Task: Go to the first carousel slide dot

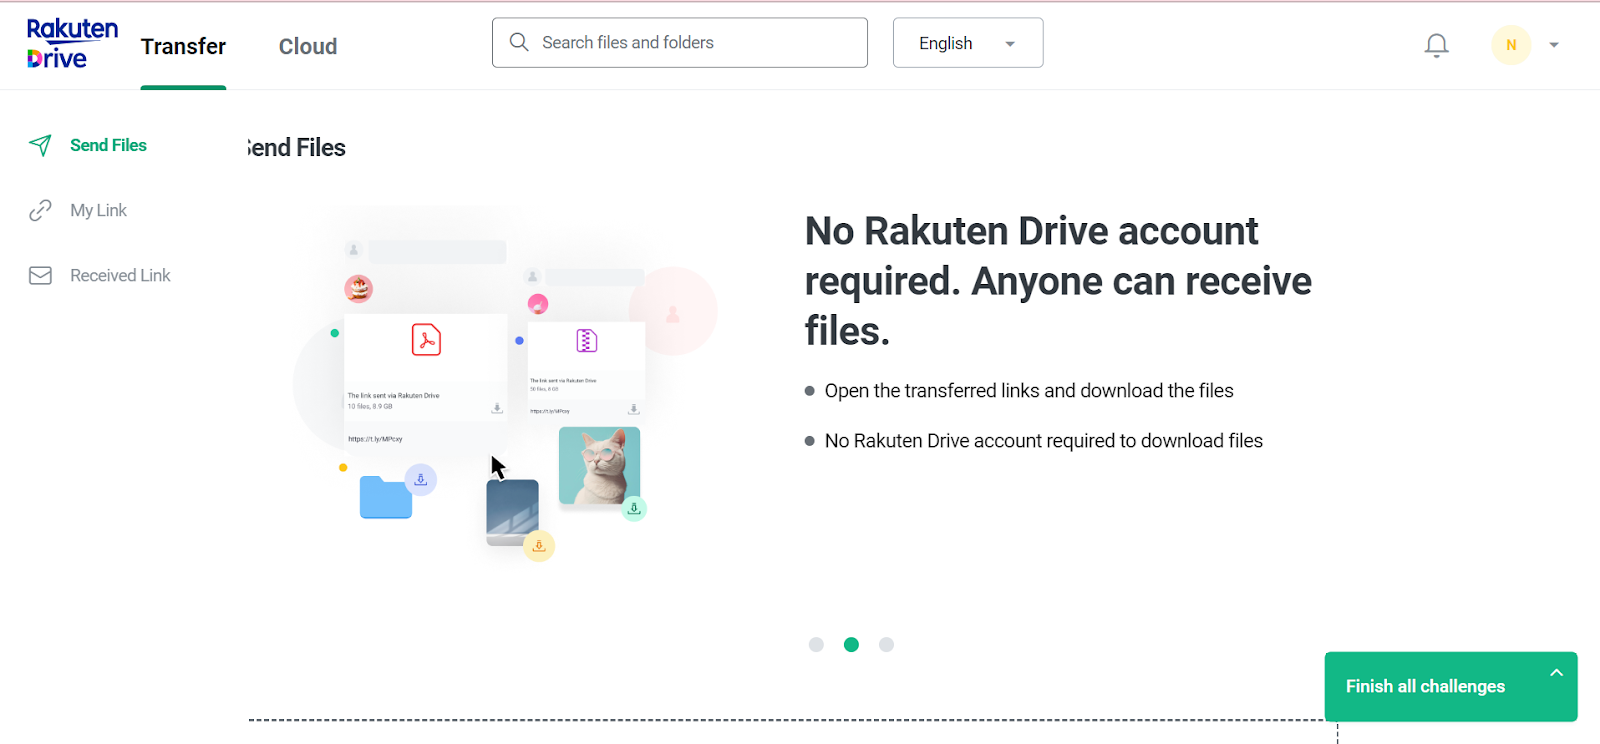Action: (816, 645)
